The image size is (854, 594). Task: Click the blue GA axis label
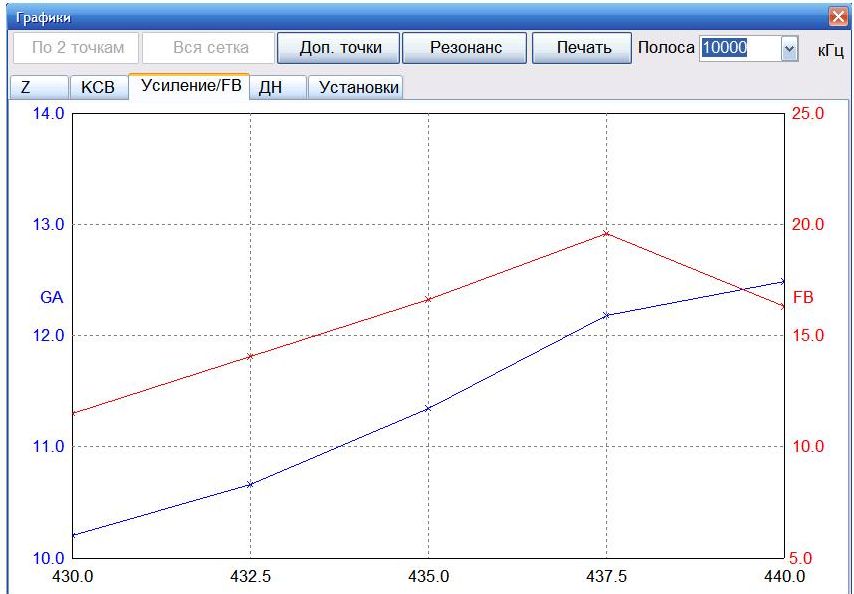[52, 297]
